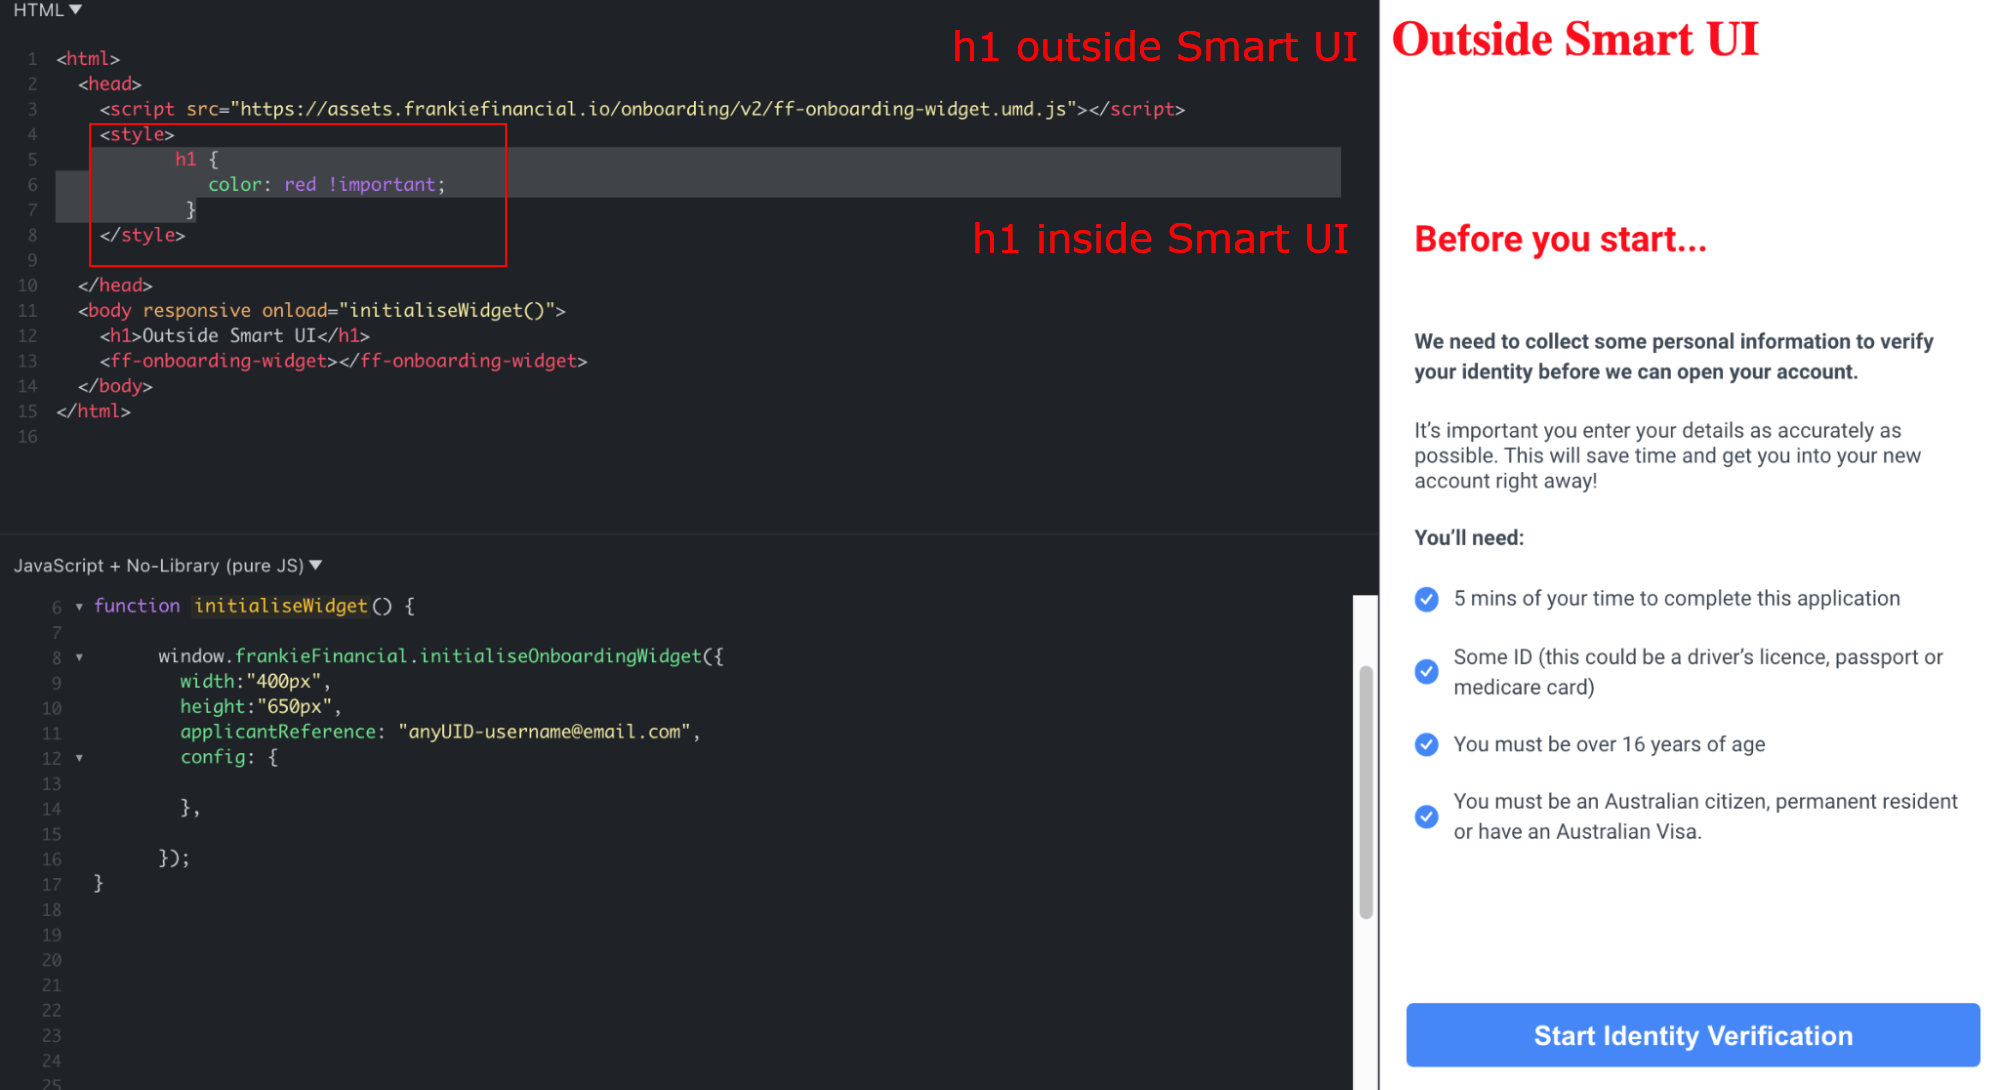Collapse the fold arrow at JS line 8
Screen dimensions: 1999x1090
tap(79, 657)
